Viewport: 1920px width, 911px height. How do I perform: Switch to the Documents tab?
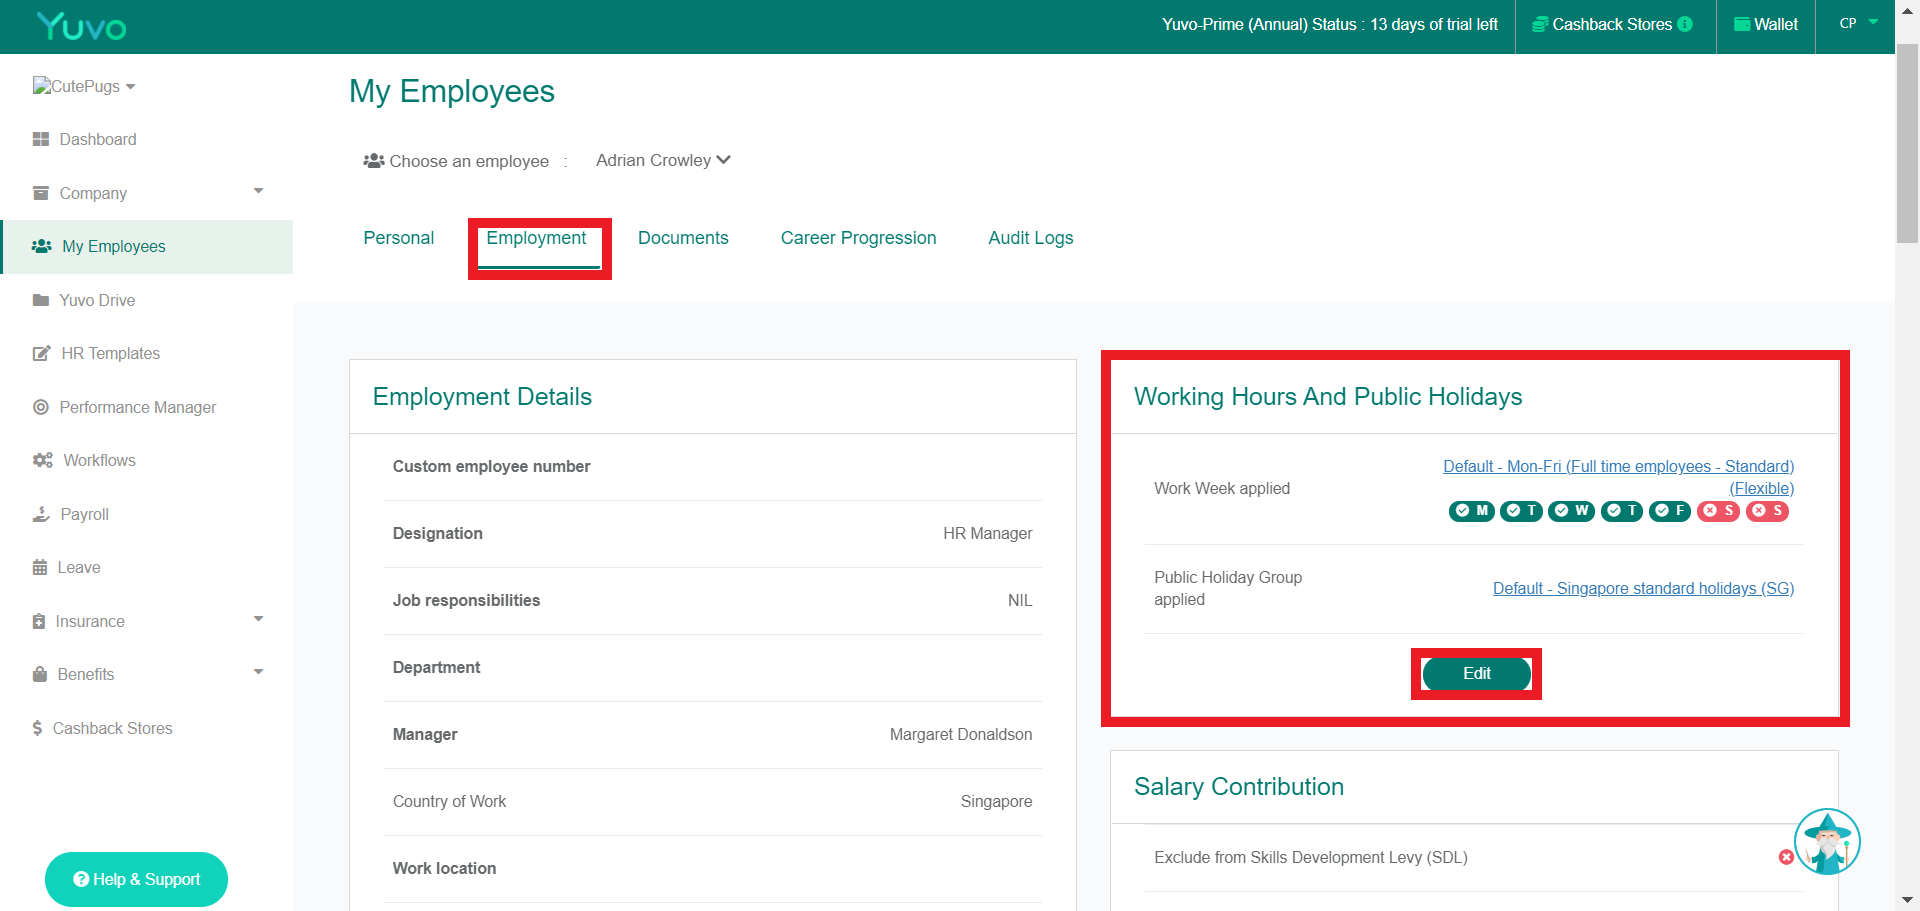point(683,238)
